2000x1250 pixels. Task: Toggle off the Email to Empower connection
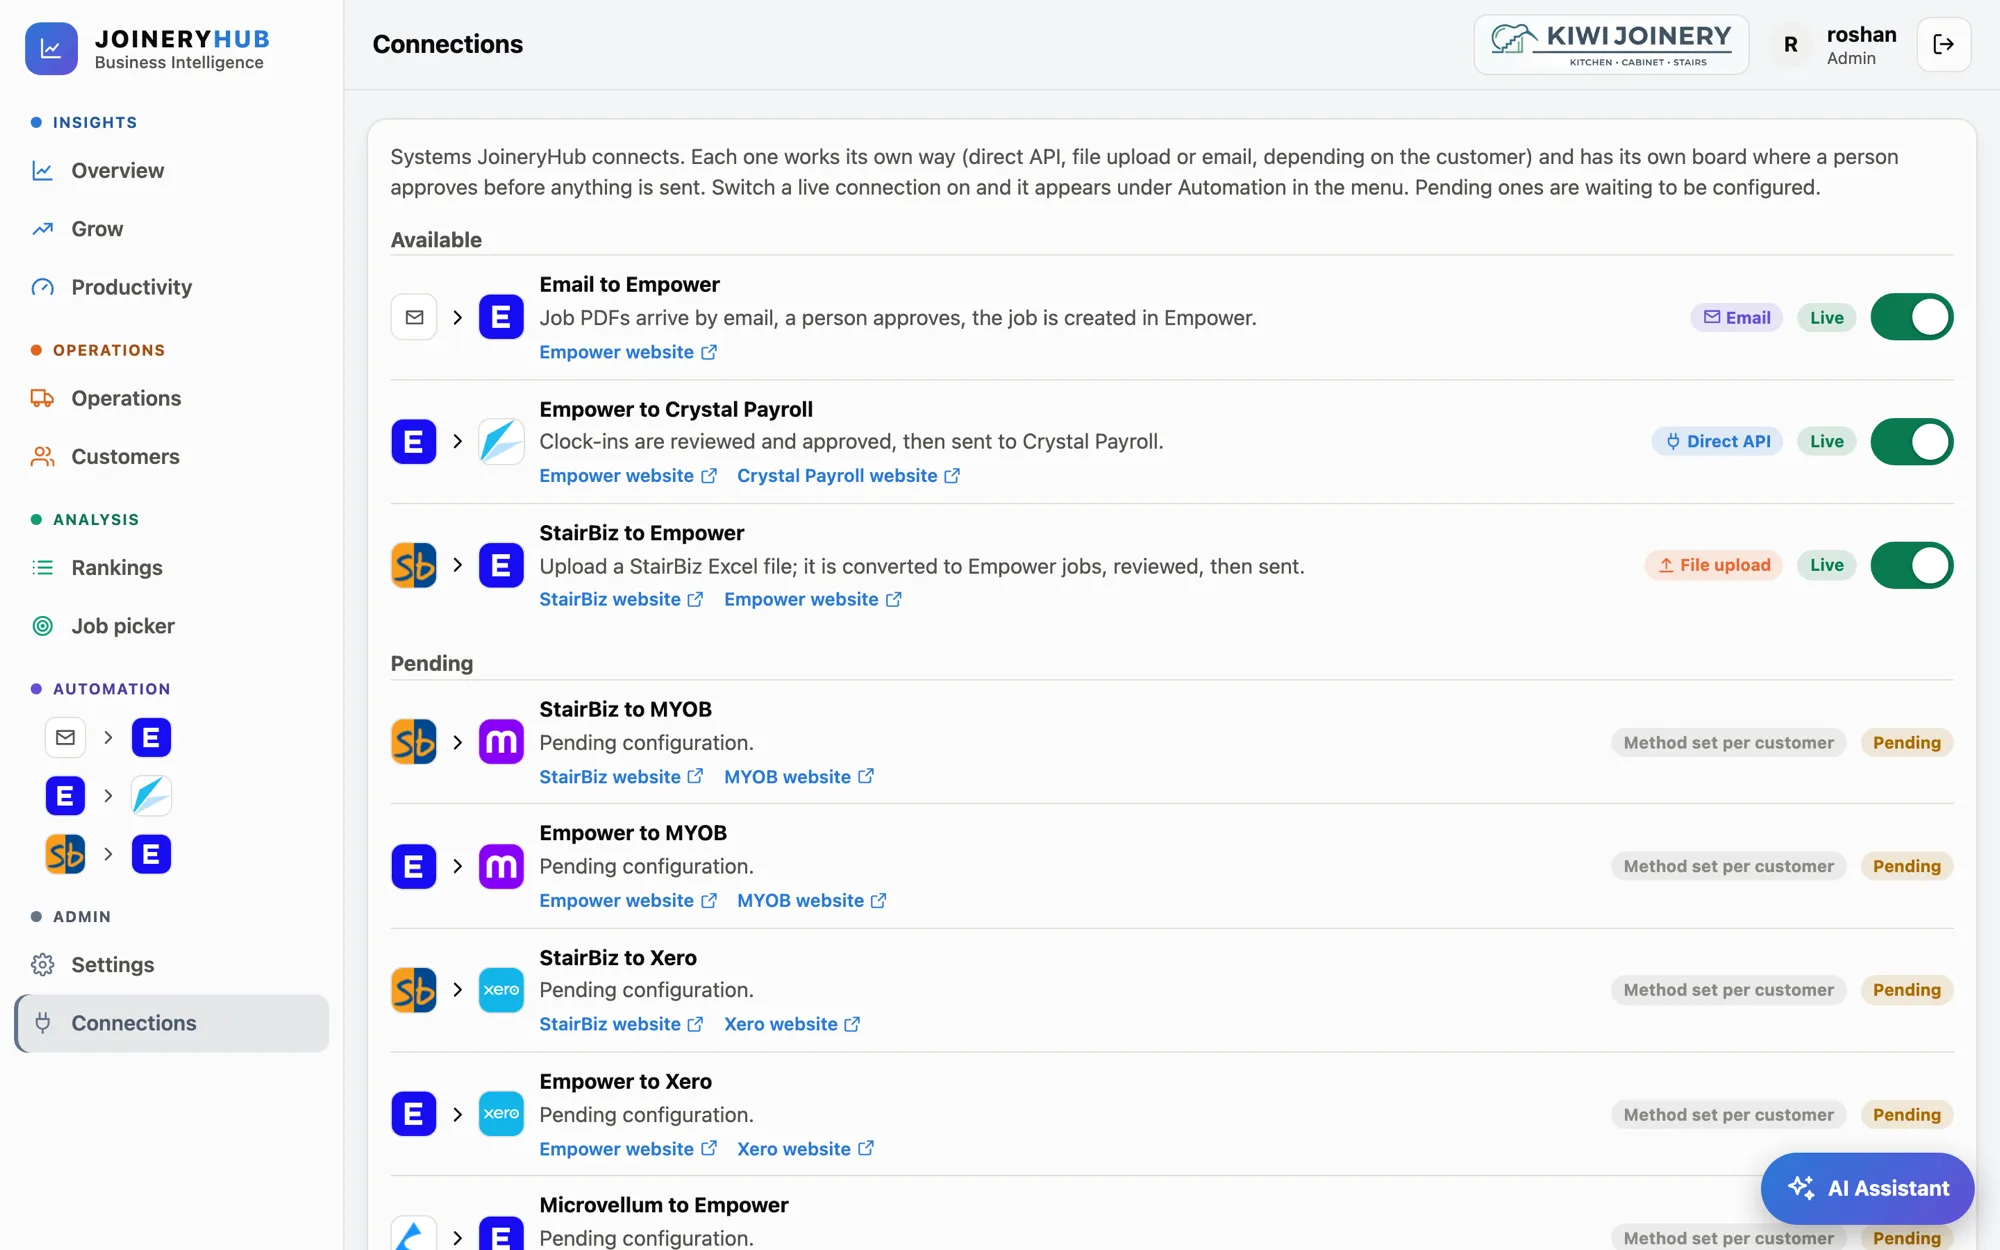pos(1911,317)
